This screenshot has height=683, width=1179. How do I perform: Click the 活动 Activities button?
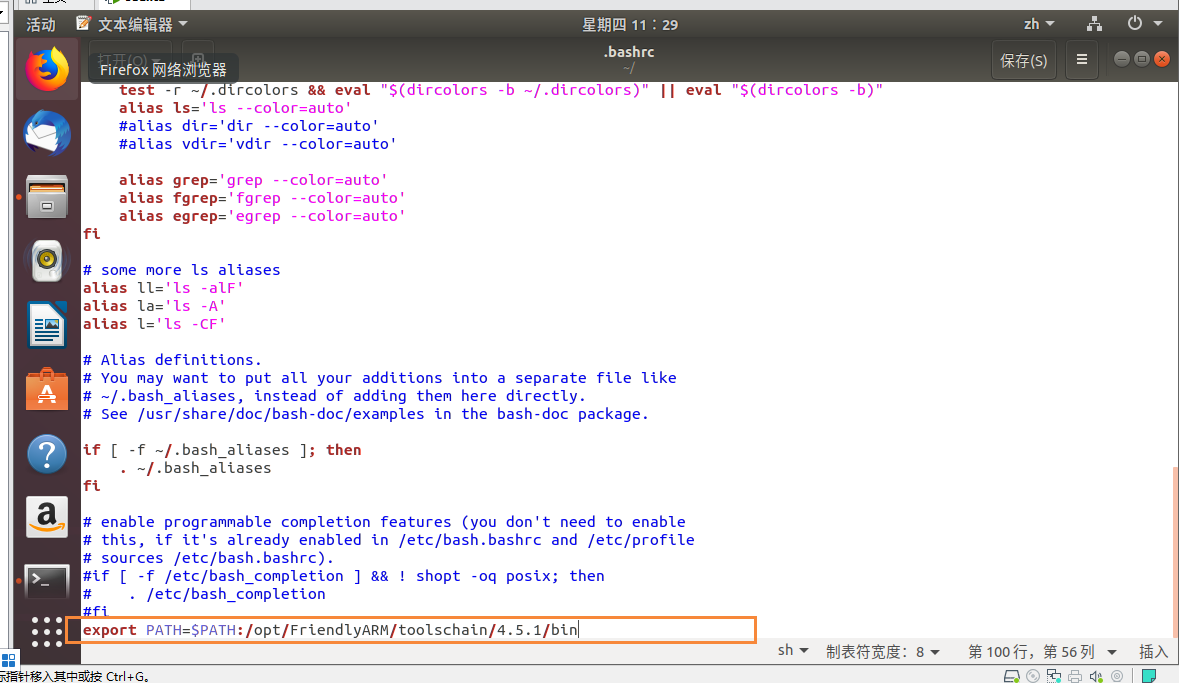41,24
